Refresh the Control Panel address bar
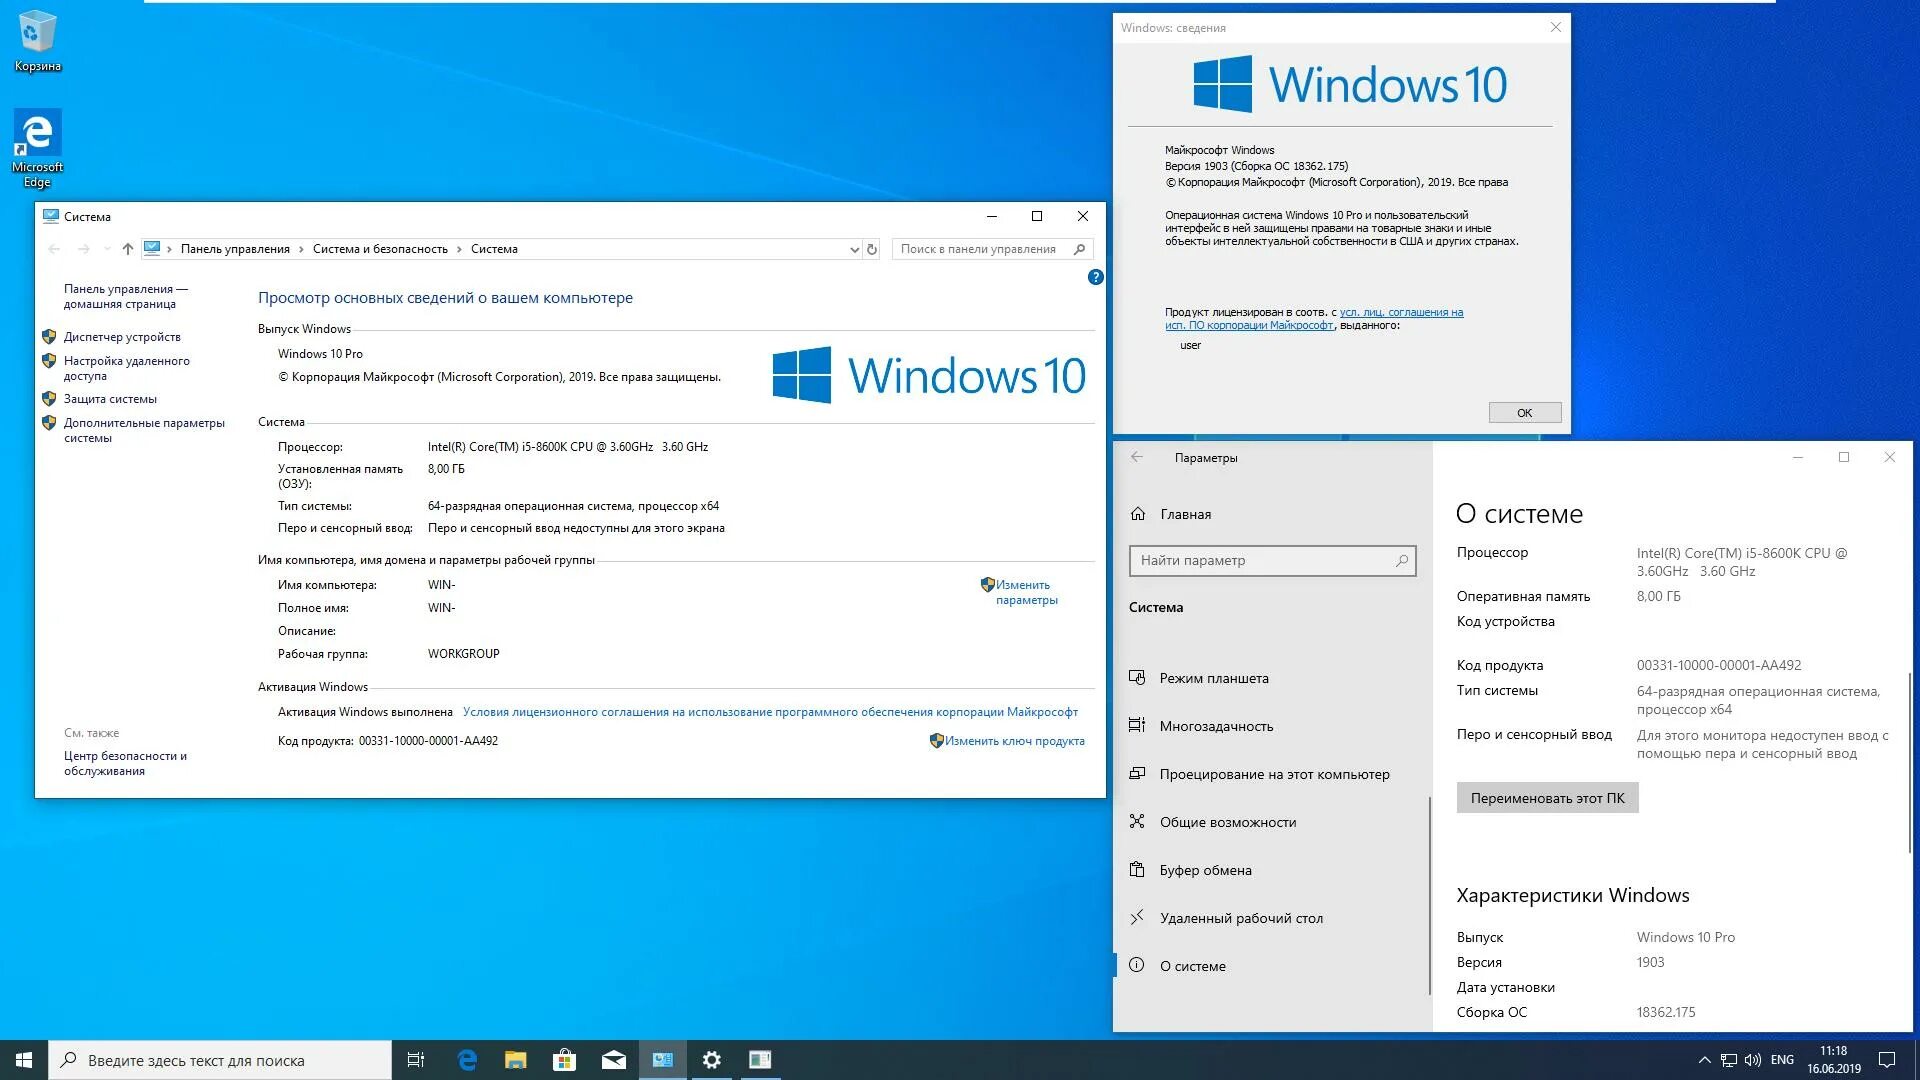This screenshot has height=1080, width=1920. click(x=872, y=249)
